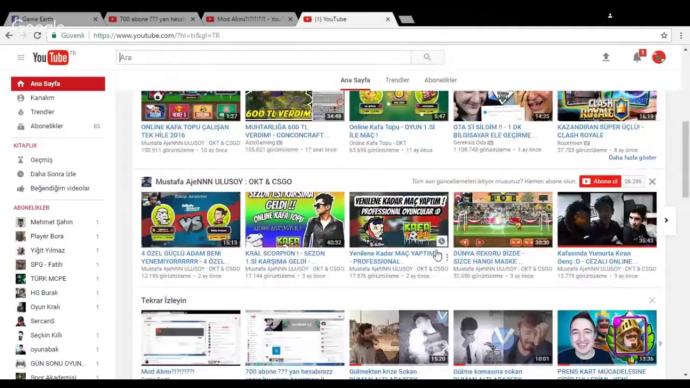This screenshot has height=388, width=690.
Task: Close the active YouTube tab
Action: (x=388, y=19)
